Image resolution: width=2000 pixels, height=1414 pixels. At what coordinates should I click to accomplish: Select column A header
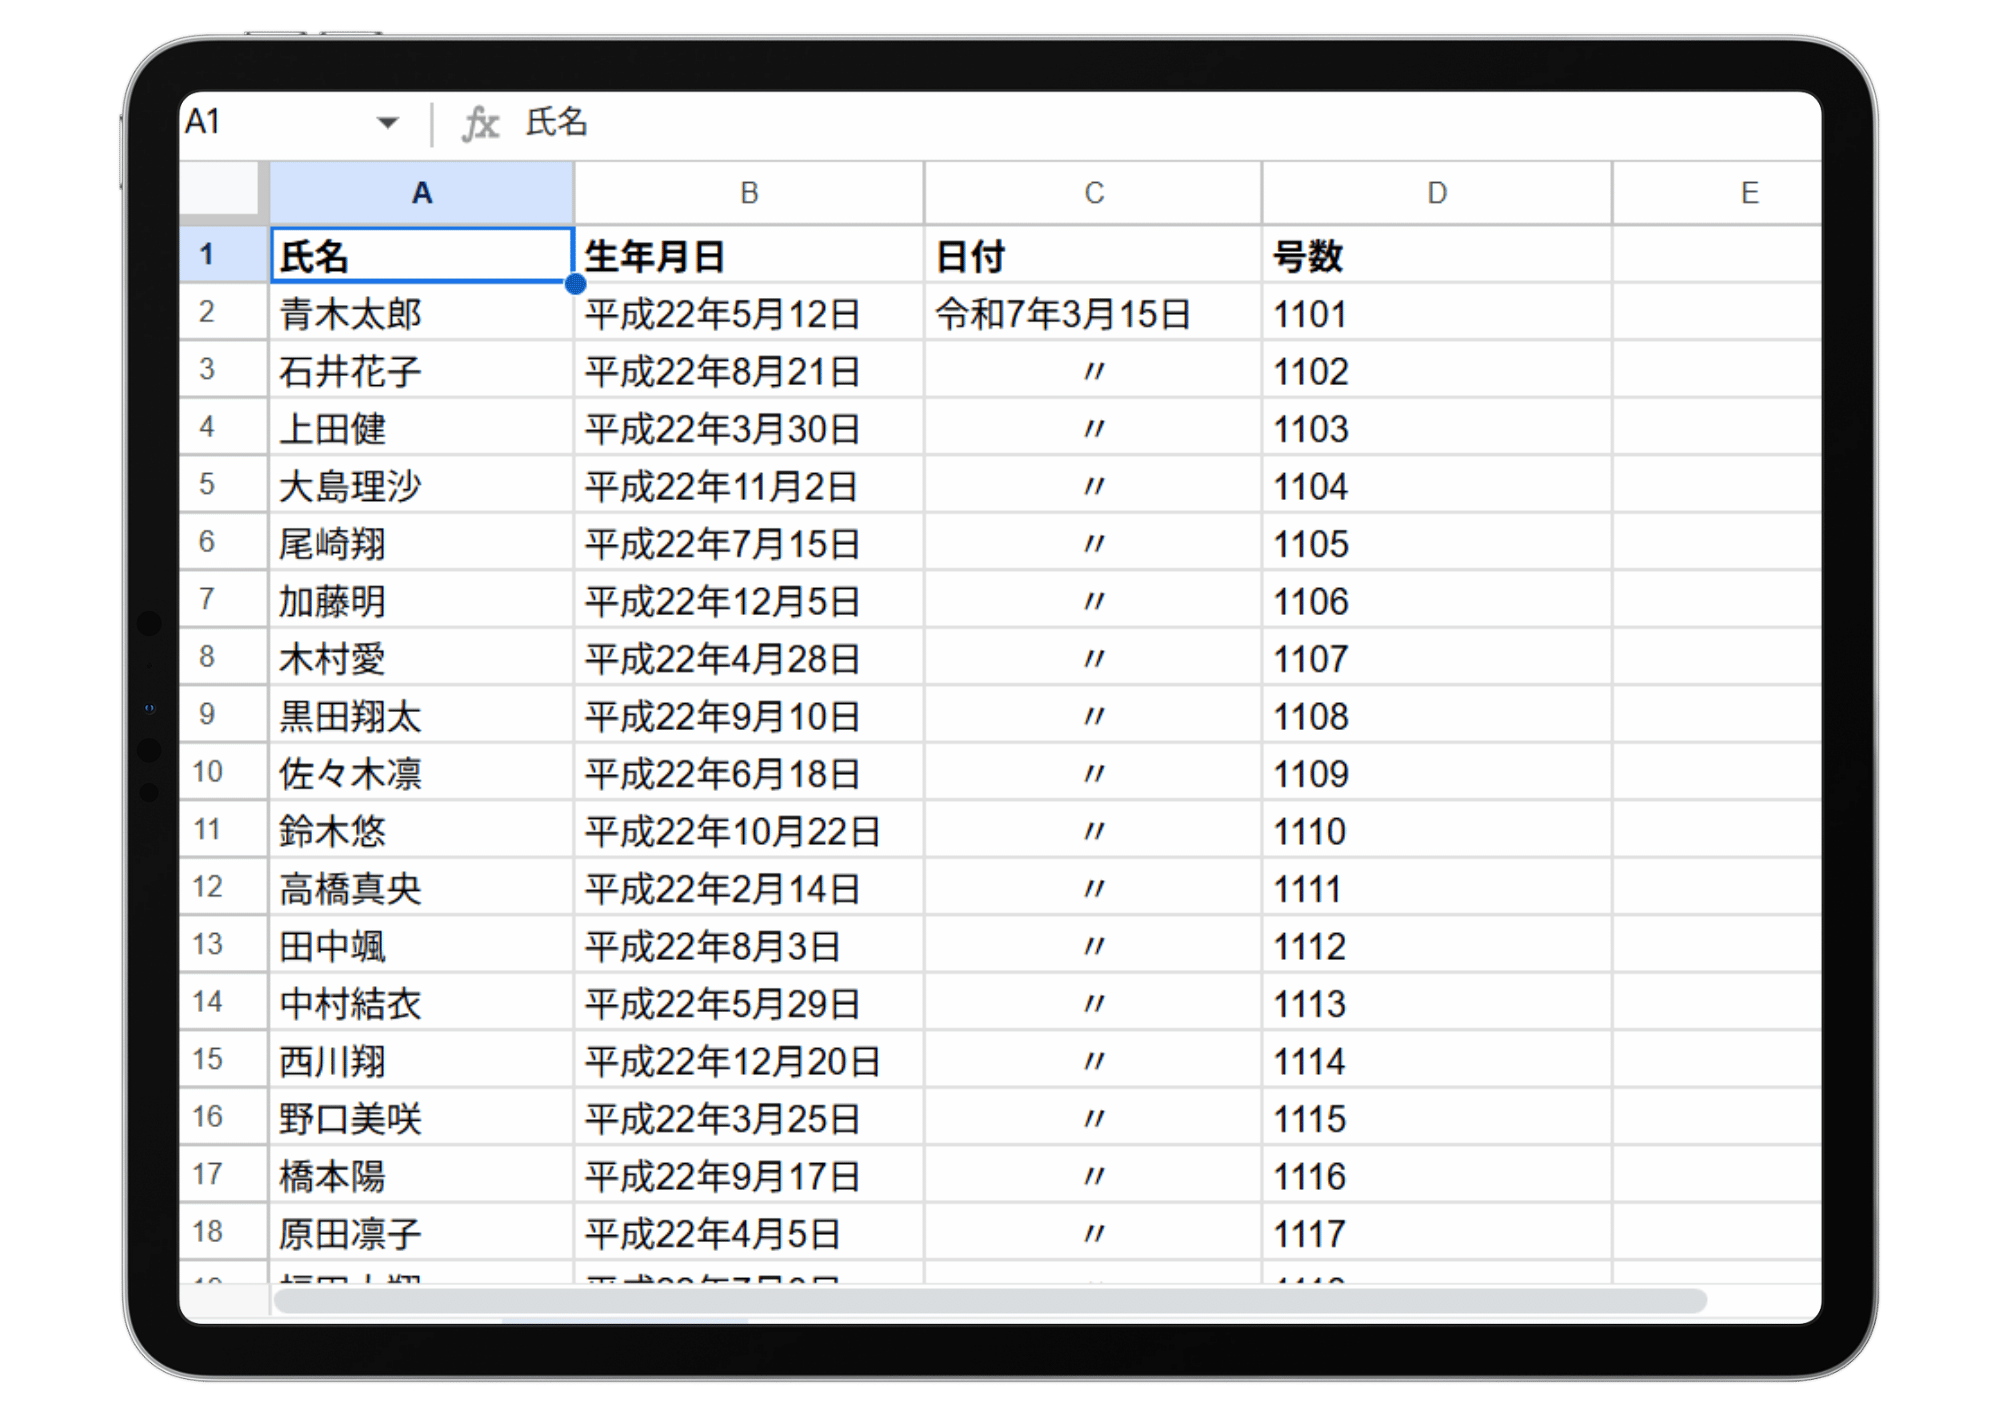pos(421,193)
